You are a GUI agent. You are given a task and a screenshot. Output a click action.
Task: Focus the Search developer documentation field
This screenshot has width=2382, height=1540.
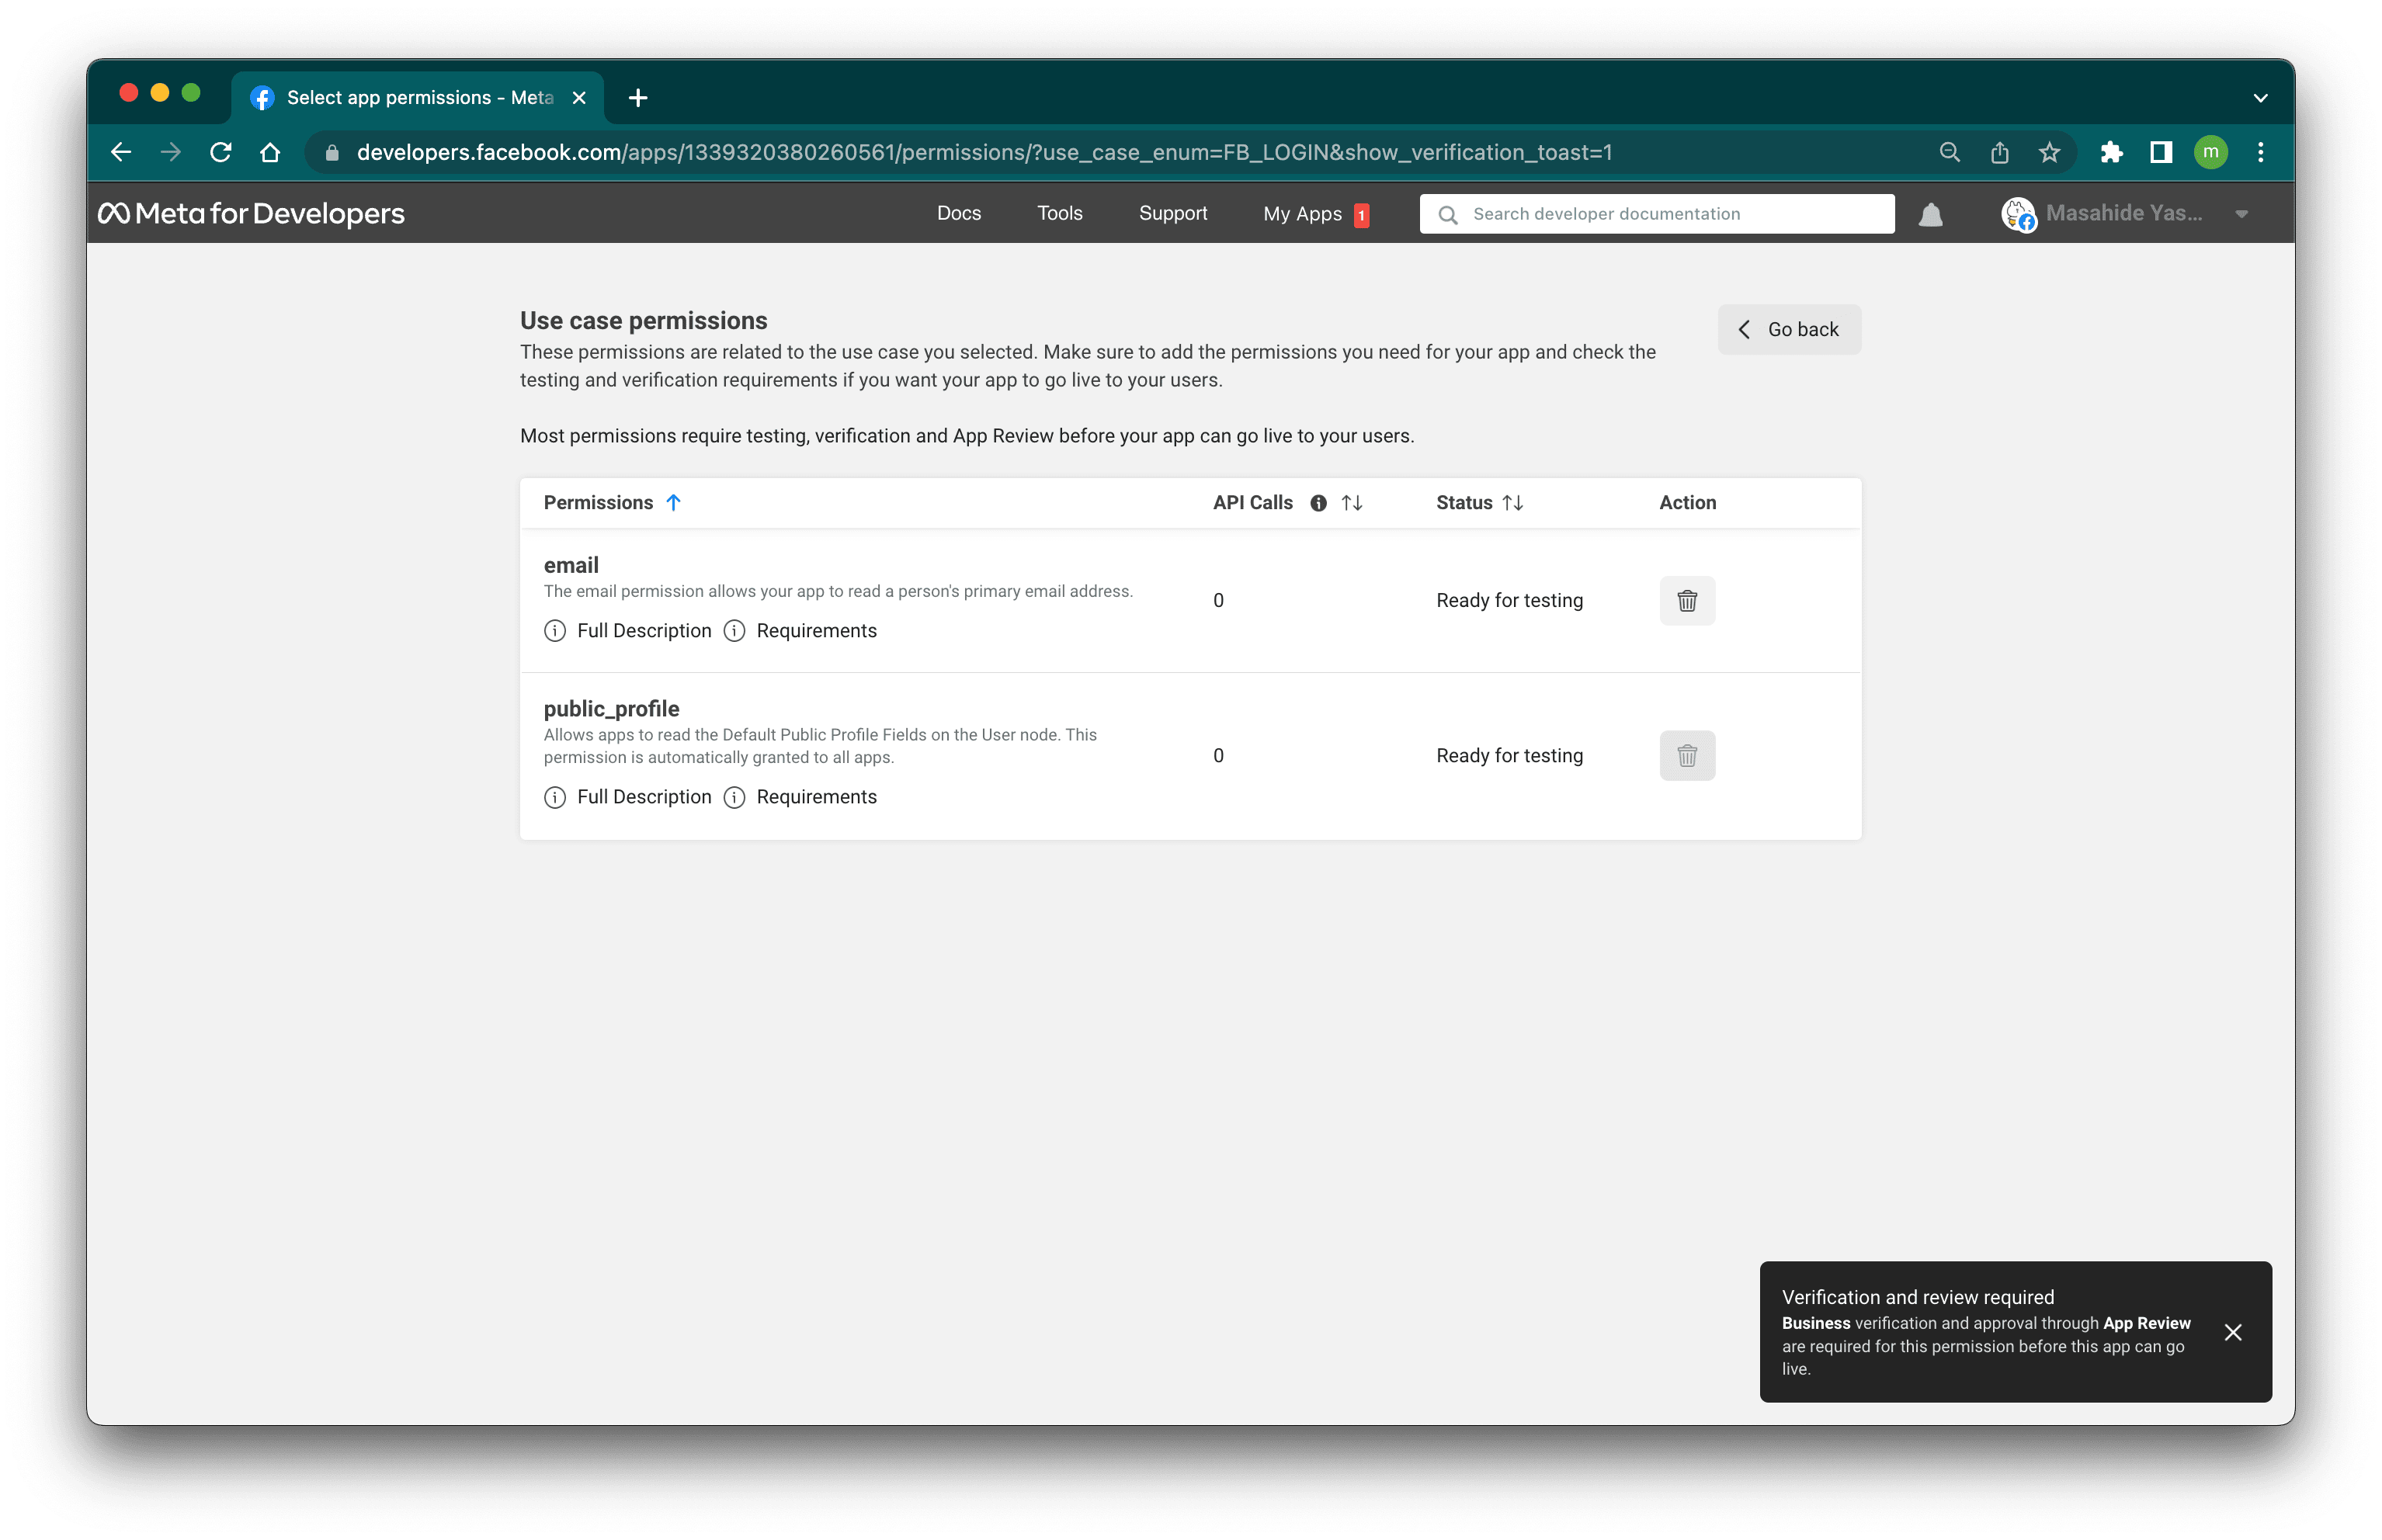pyautogui.click(x=1656, y=214)
